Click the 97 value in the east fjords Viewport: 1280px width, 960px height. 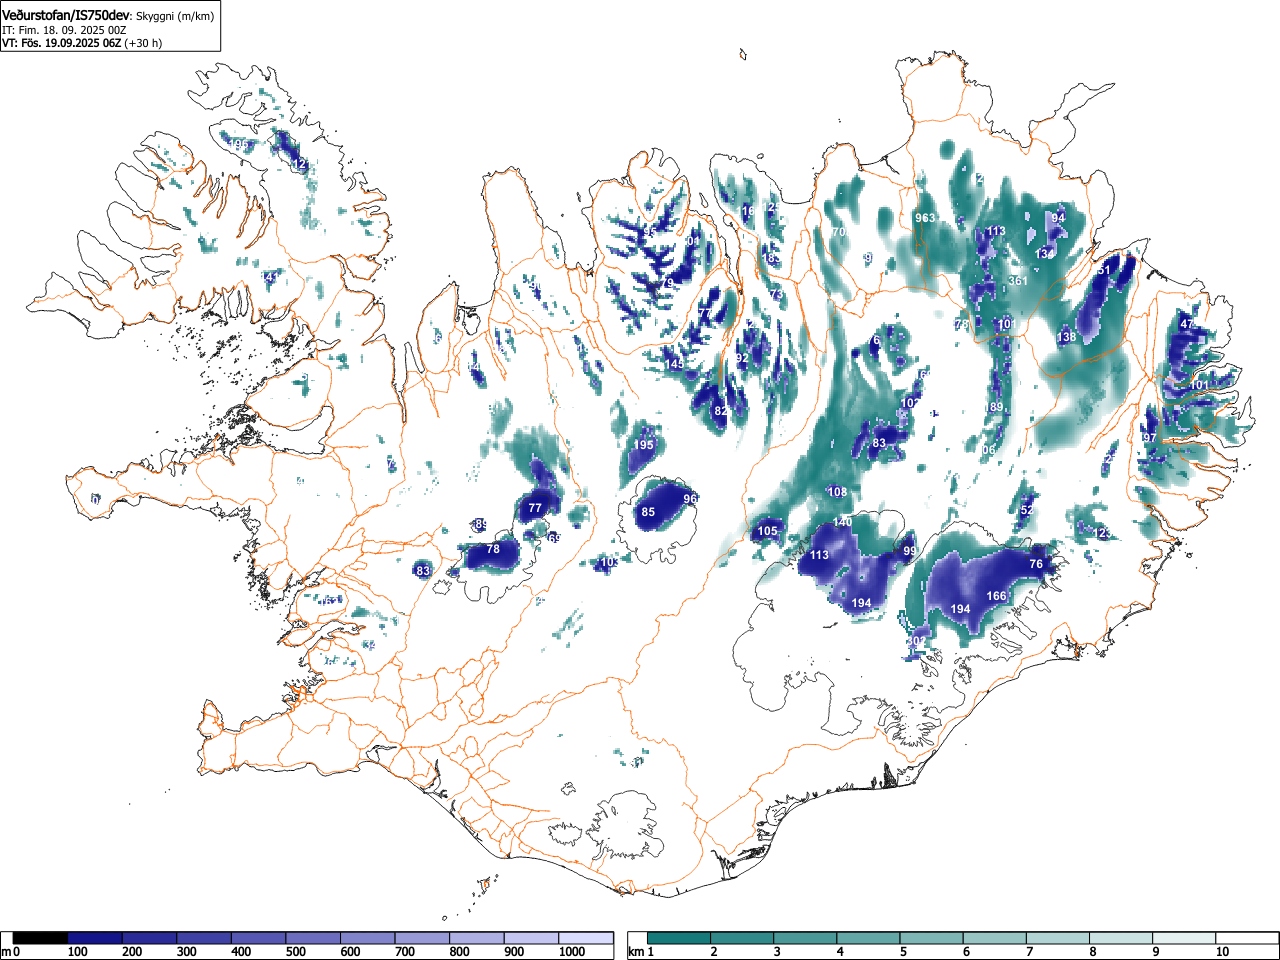pos(1149,438)
